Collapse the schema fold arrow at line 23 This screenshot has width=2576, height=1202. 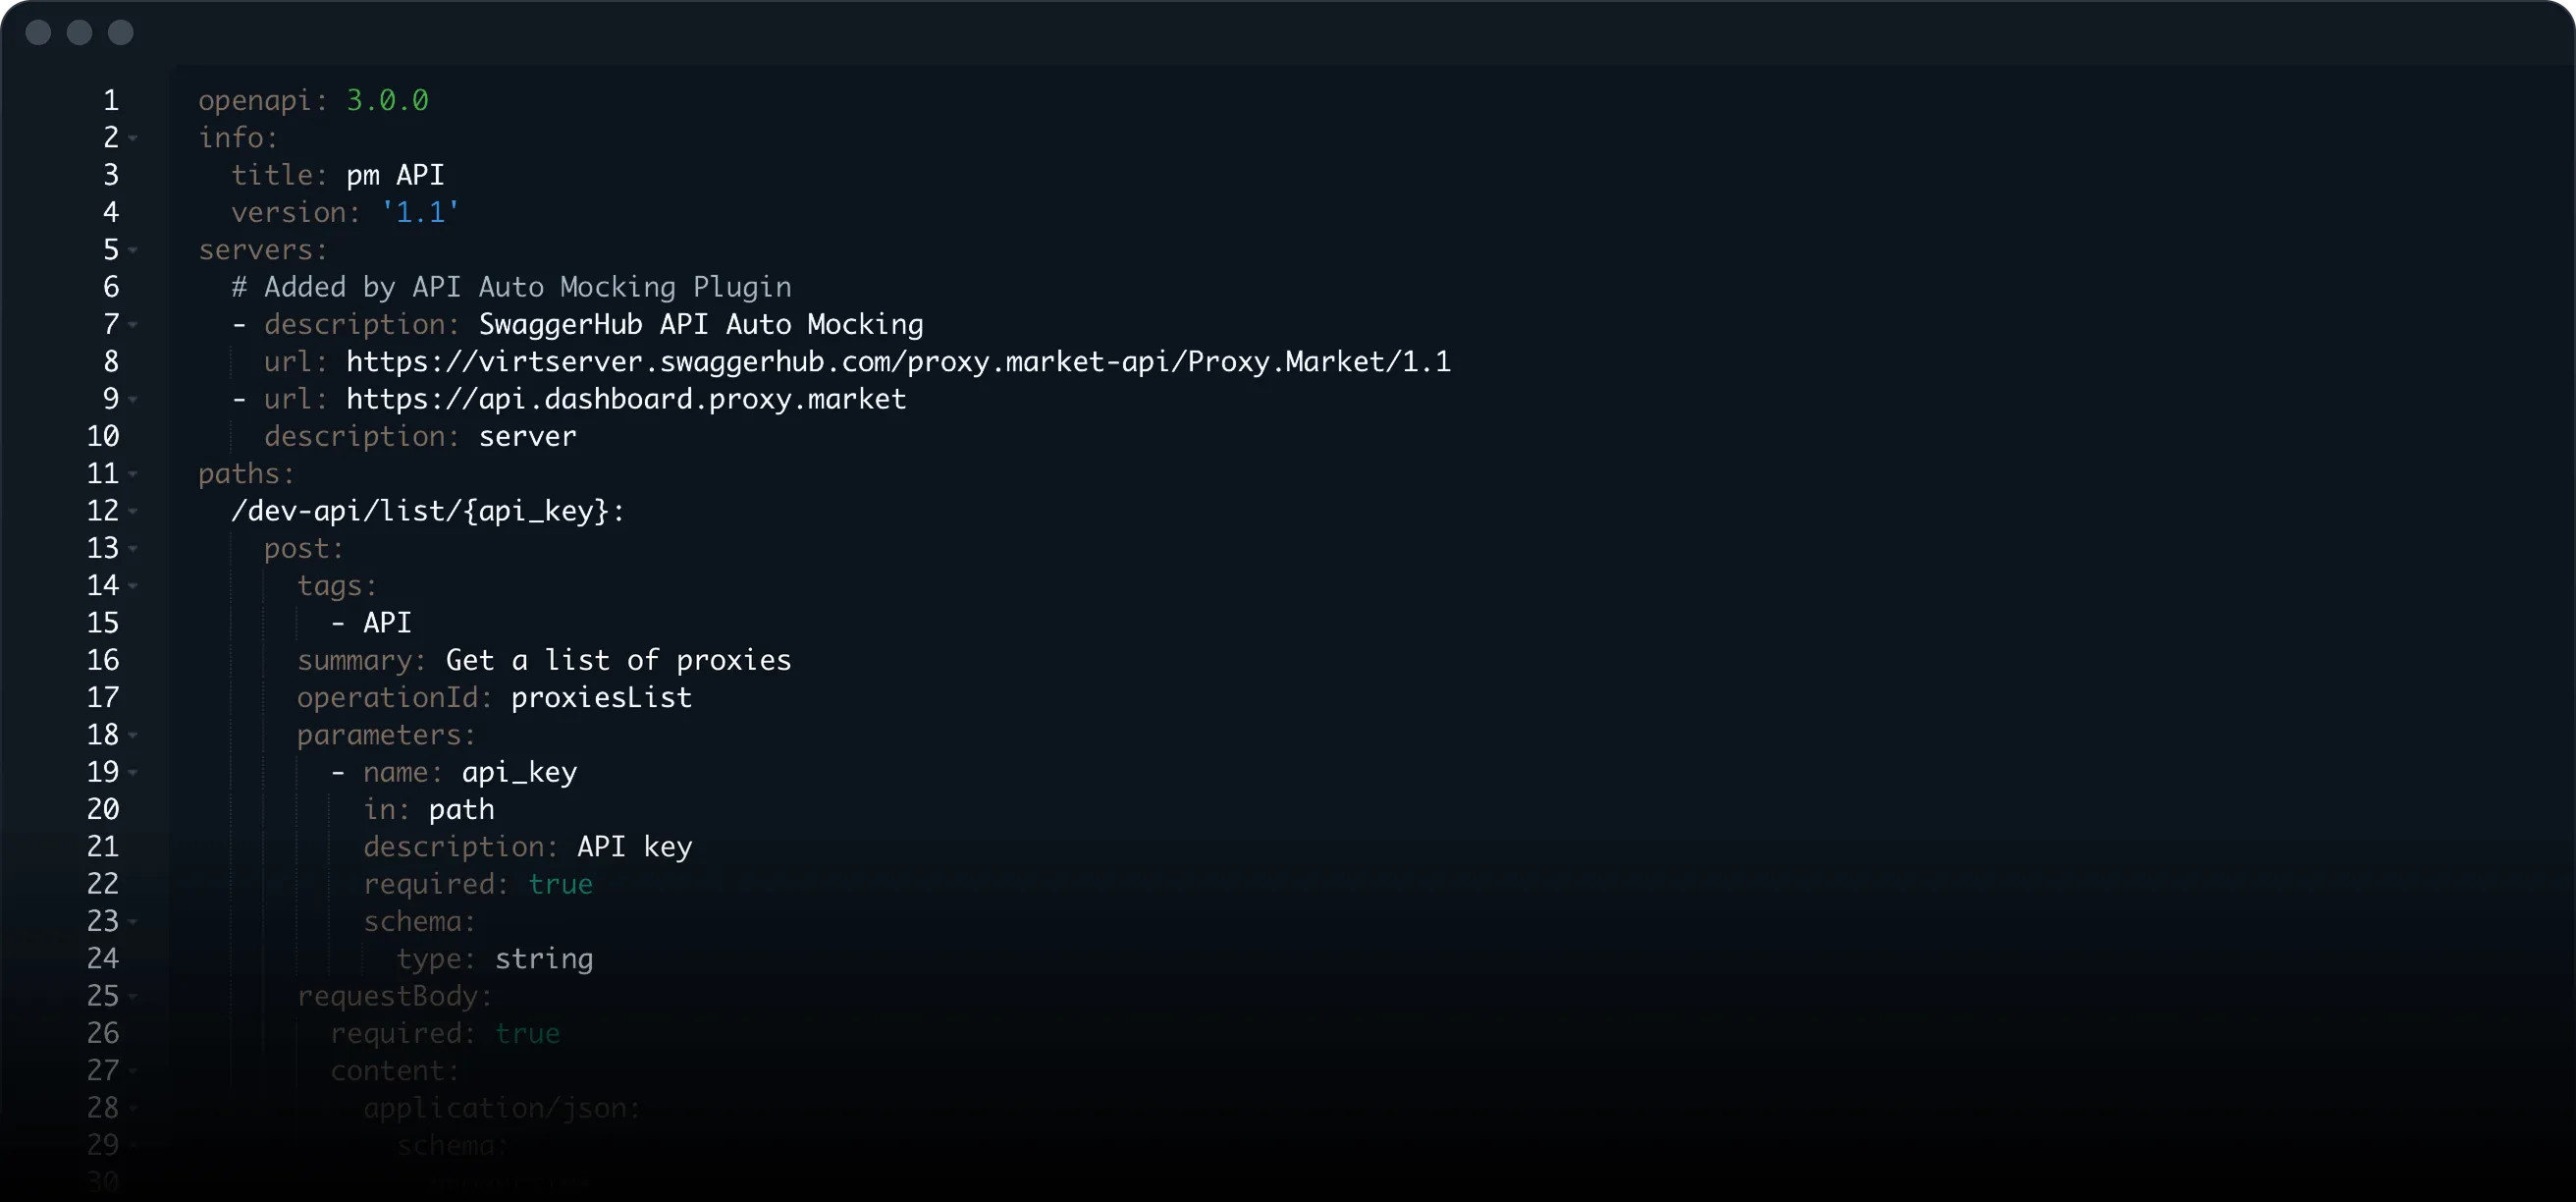tap(133, 921)
